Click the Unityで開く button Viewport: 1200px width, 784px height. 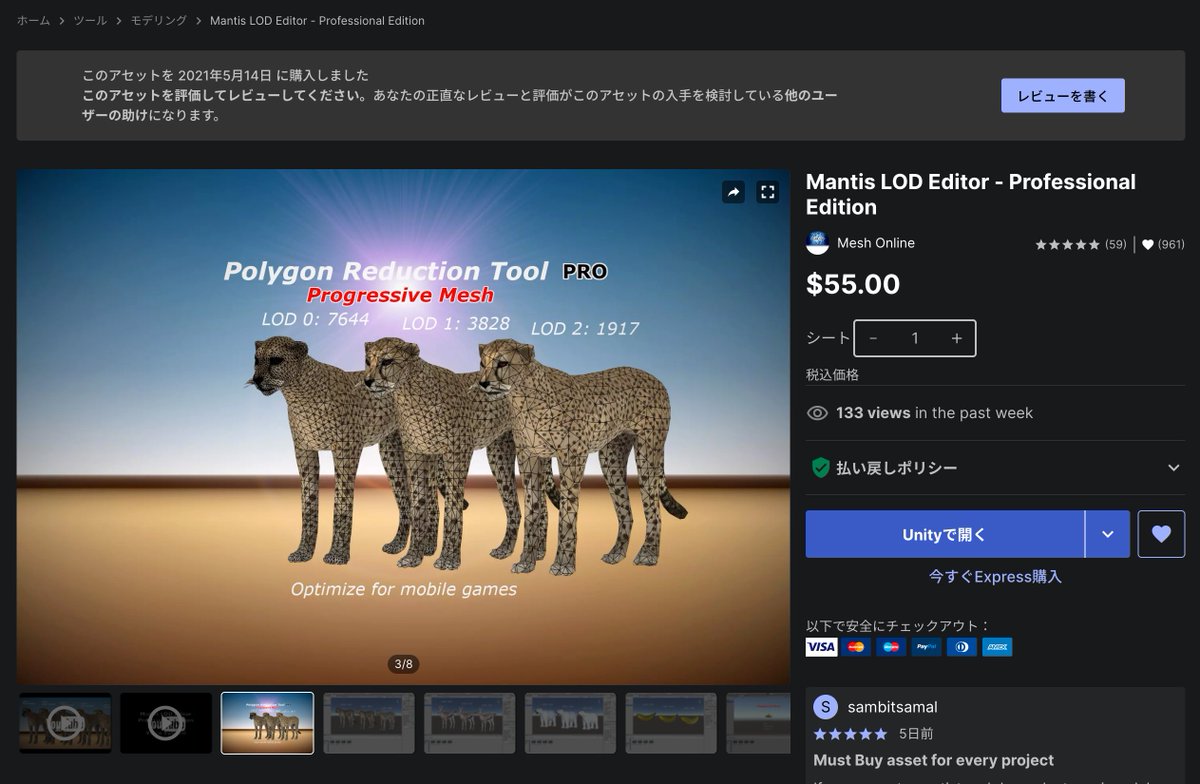pos(945,534)
